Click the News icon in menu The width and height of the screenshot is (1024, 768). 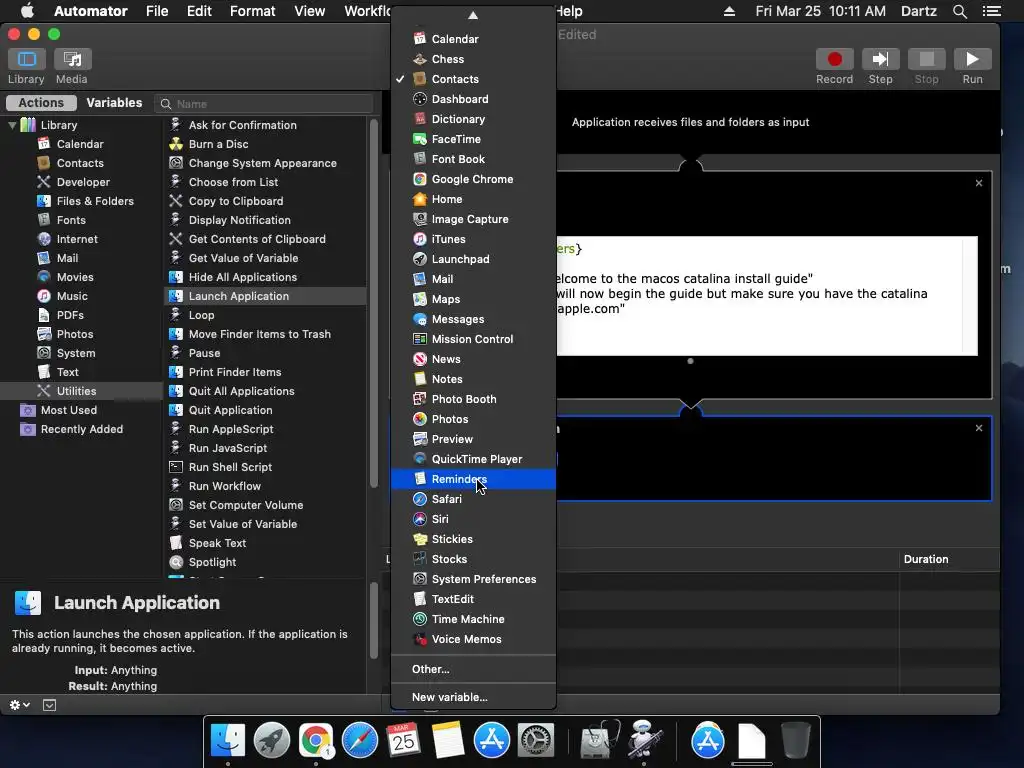pos(420,359)
